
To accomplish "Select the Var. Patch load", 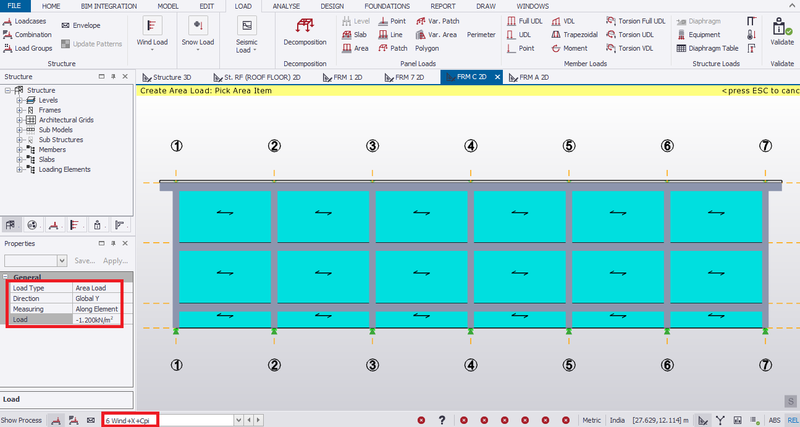I will pyautogui.click(x=437, y=21).
